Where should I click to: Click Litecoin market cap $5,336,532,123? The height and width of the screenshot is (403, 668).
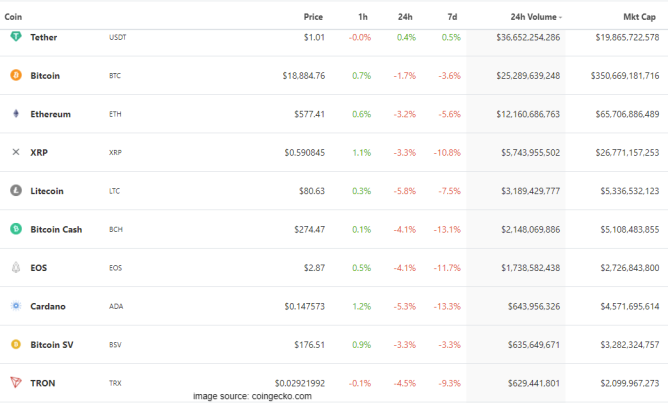[630, 191]
